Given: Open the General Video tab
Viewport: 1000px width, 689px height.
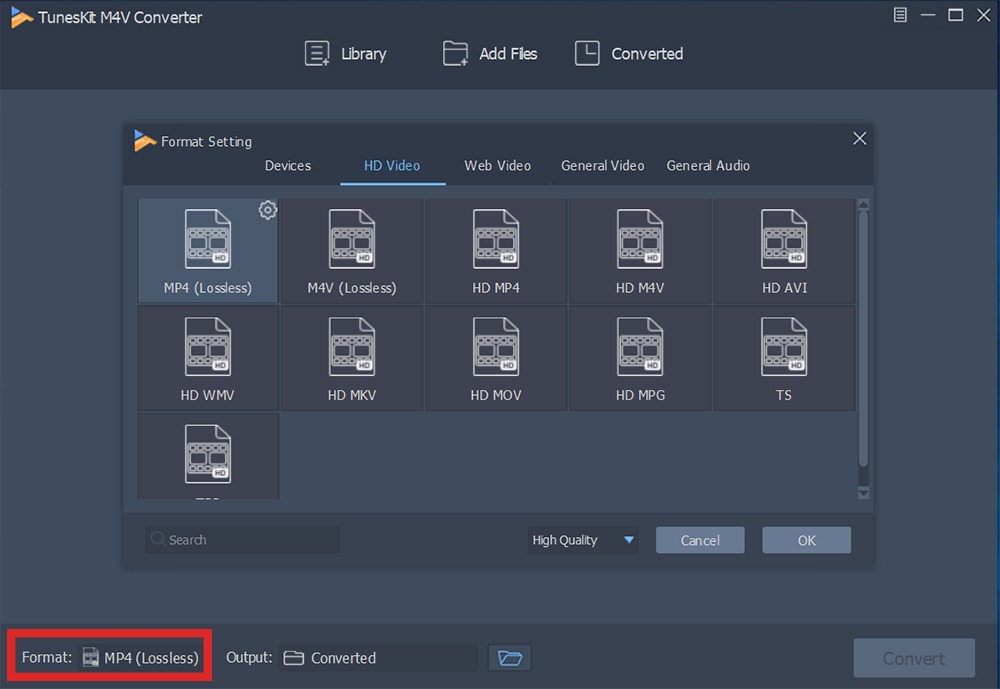Looking at the screenshot, I should [x=603, y=166].
